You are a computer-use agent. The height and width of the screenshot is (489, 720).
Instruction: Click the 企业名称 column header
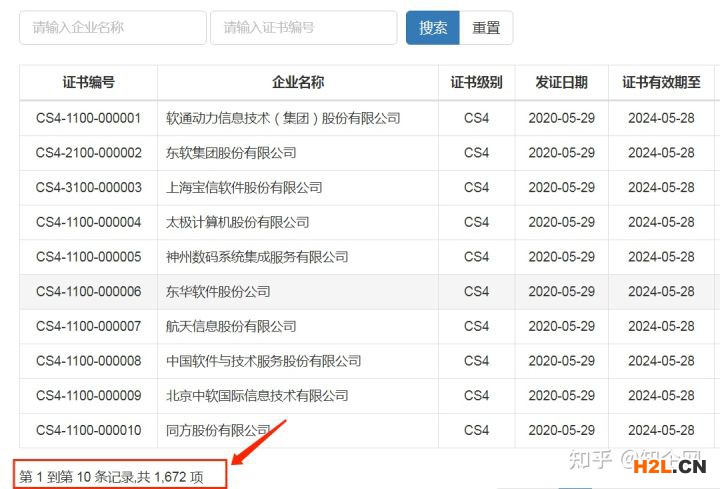[x=297, y=83]
